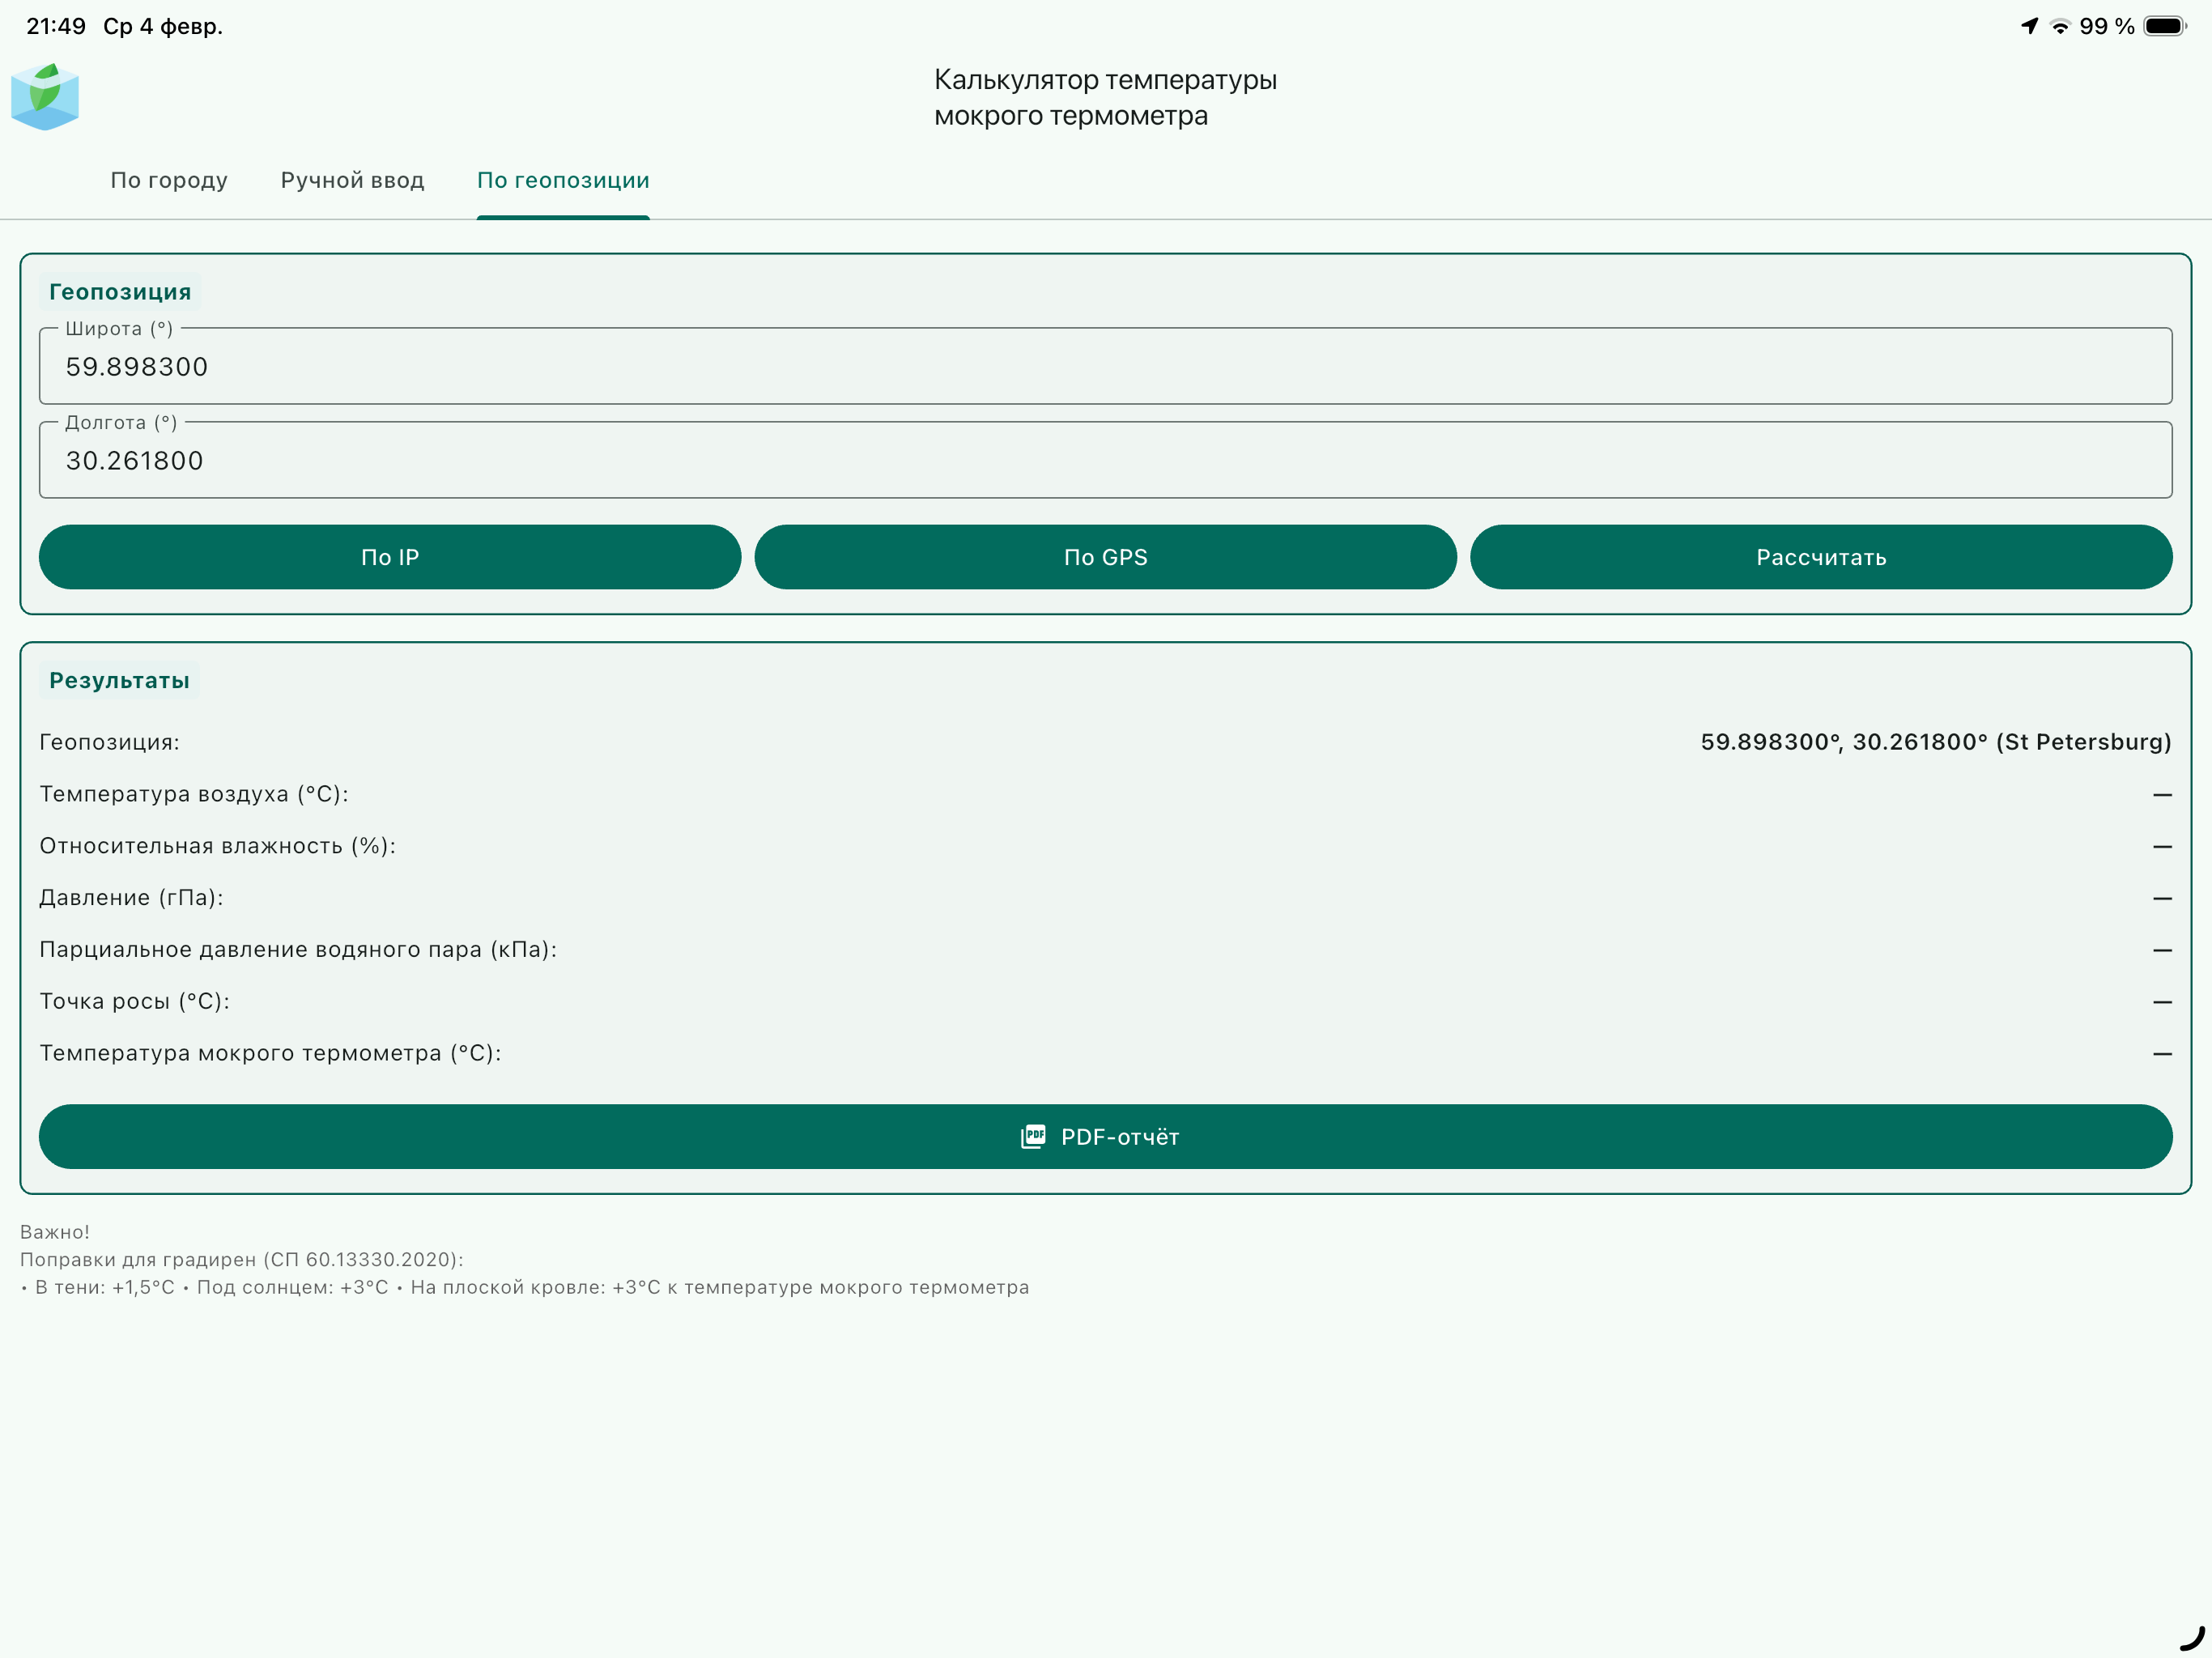
Task: Click the Температура воздуха (°C) row label
Action: tap(194, 794)
